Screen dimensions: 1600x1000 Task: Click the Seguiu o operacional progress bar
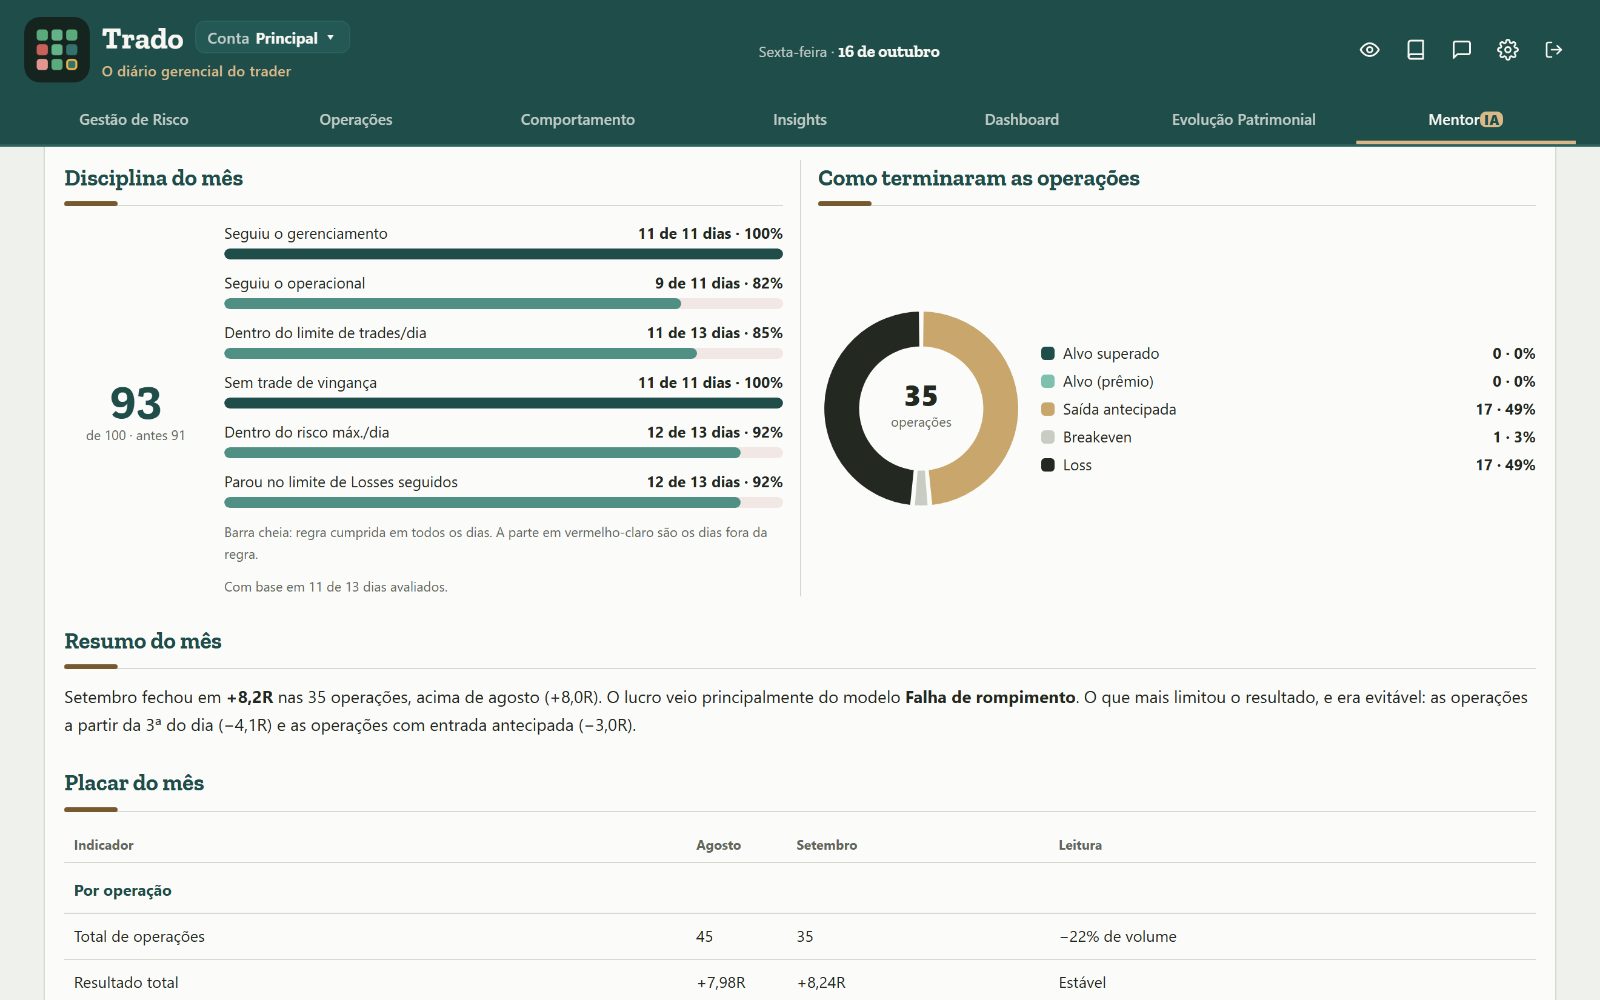click(x=503, y=304)
